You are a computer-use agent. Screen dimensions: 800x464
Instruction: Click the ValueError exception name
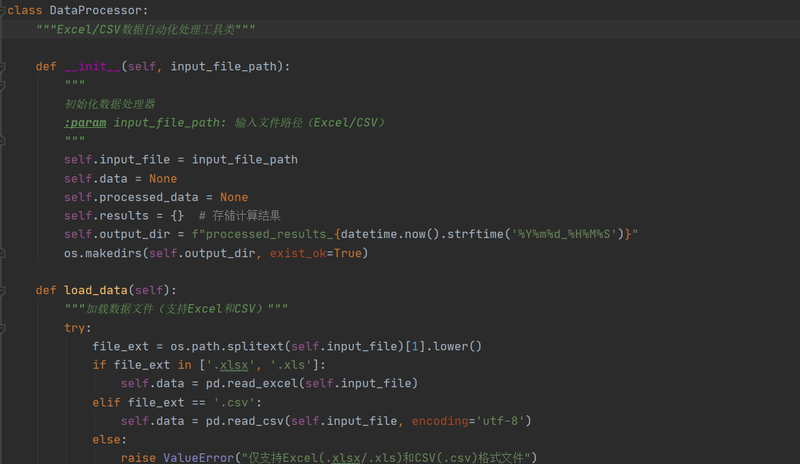[198, 457]
